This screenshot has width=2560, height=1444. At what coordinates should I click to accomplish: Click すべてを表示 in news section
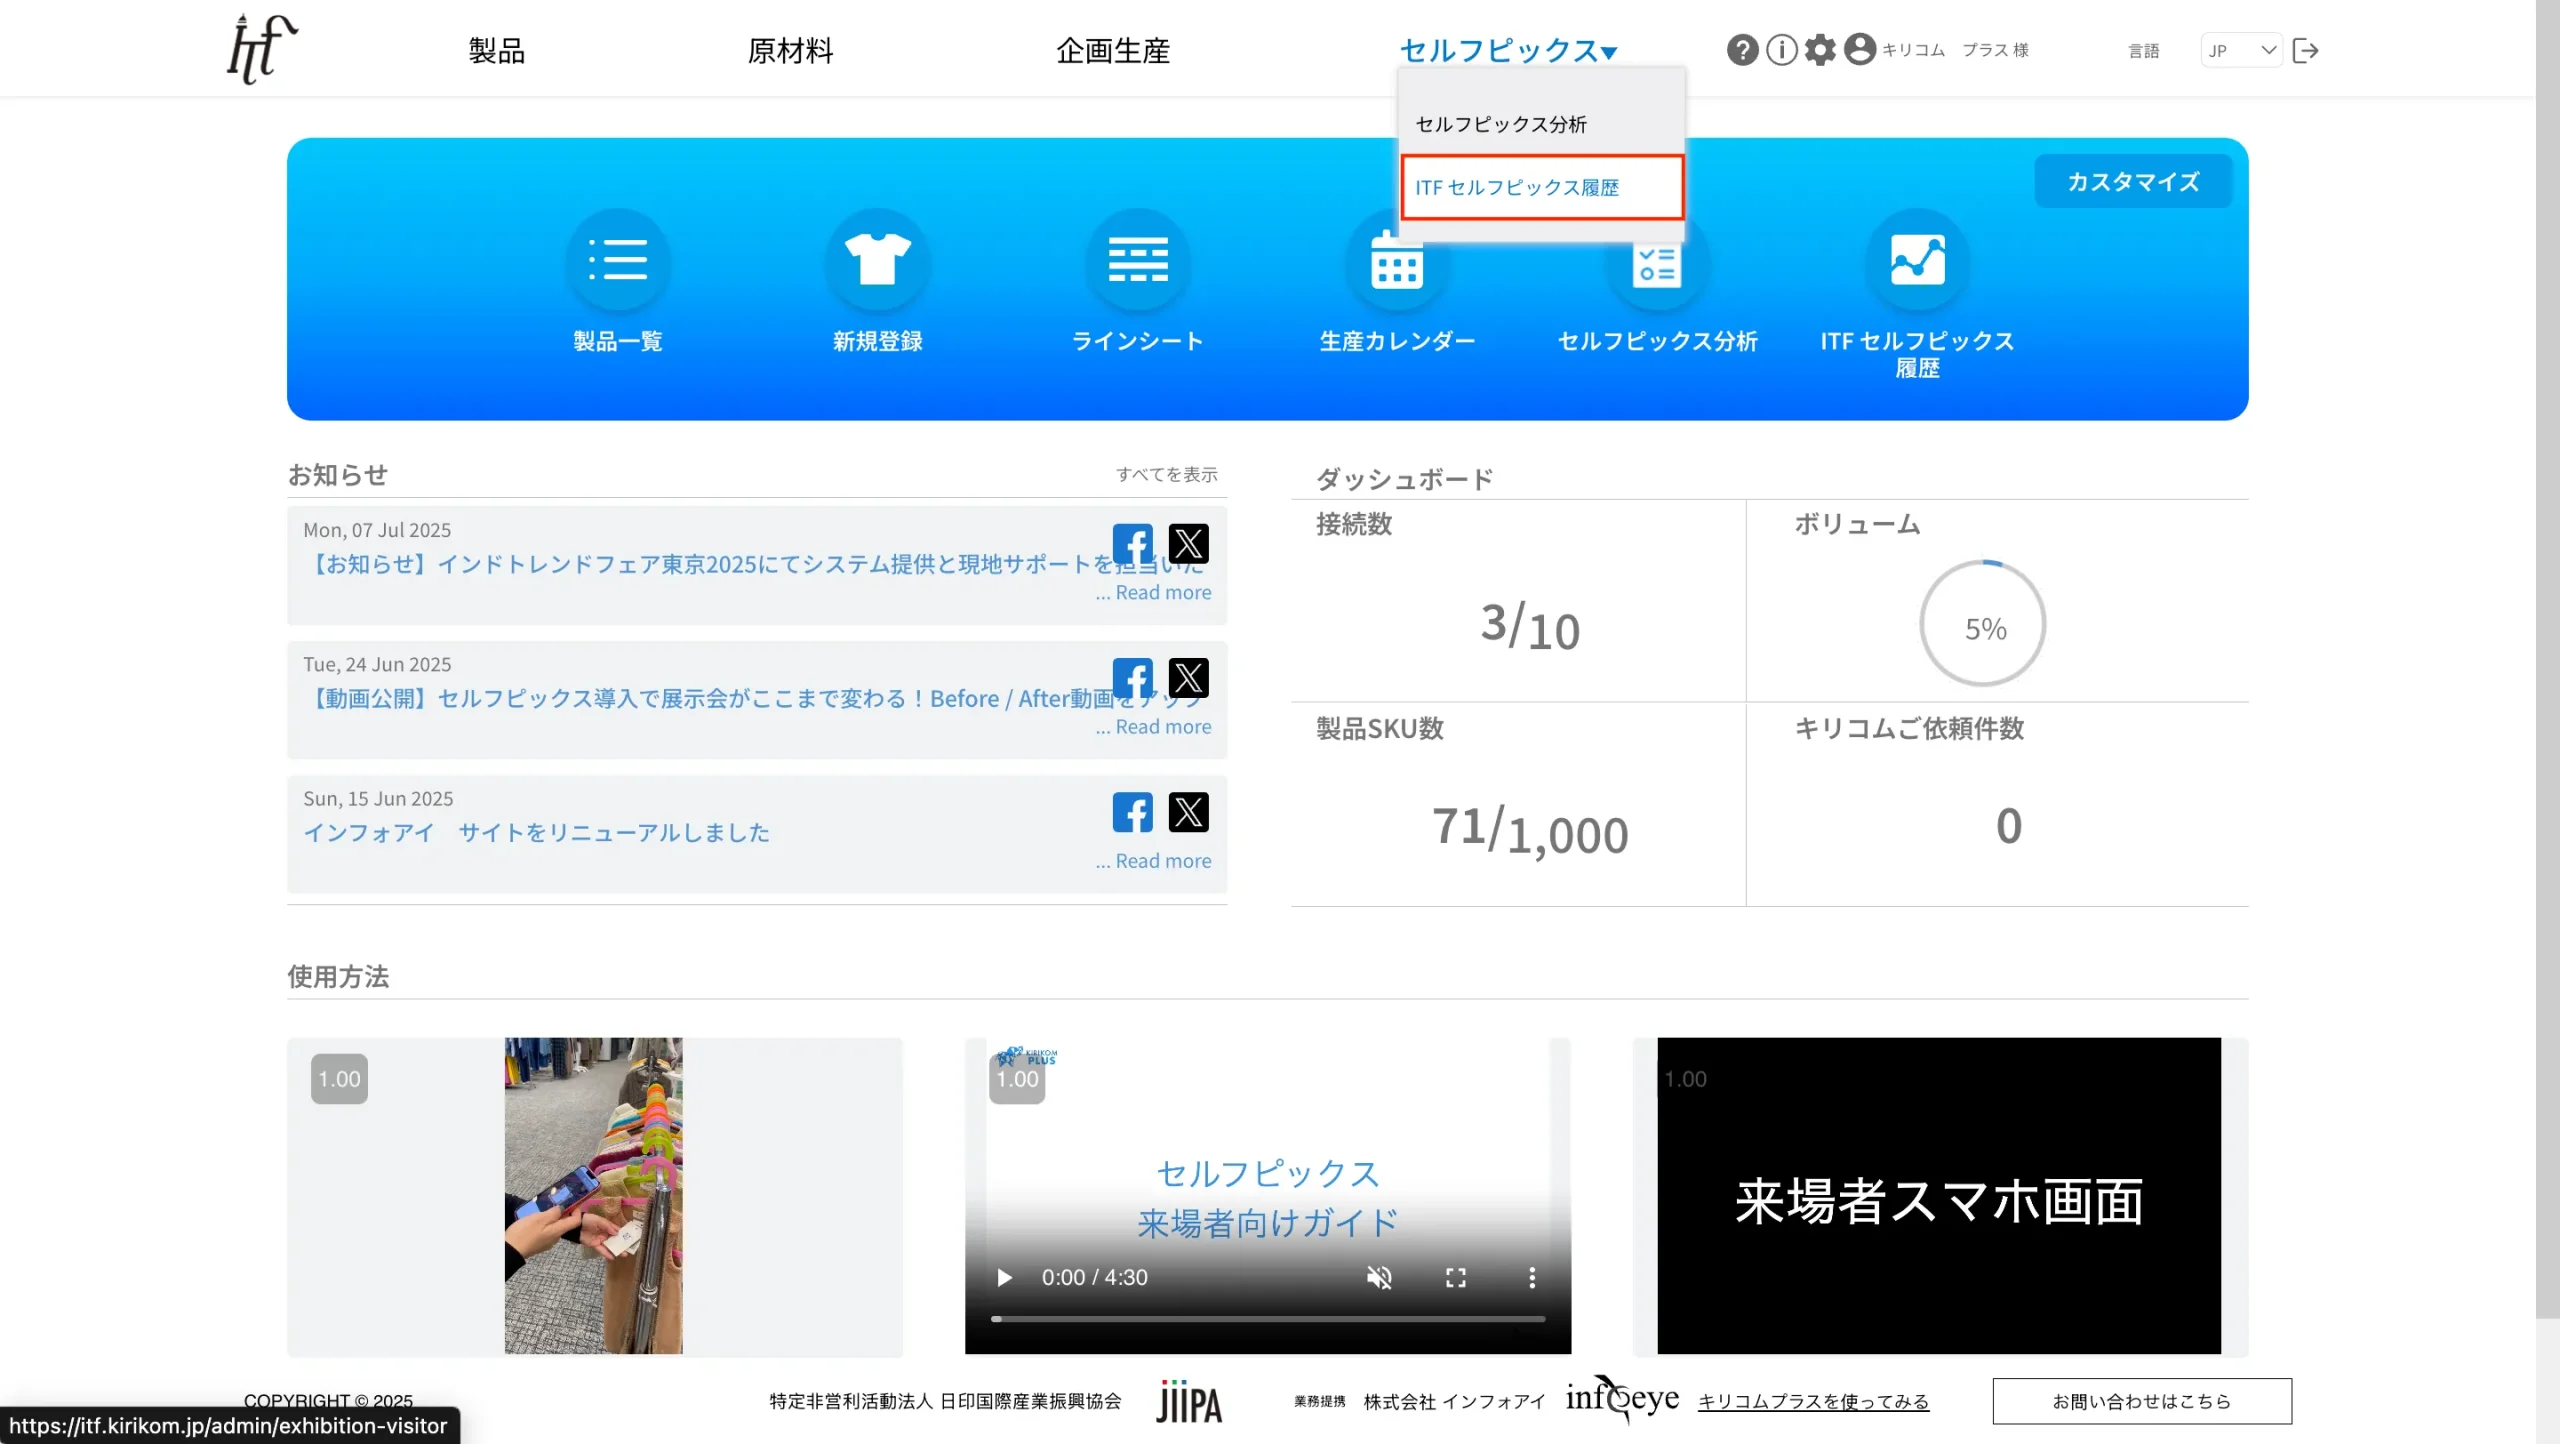(1166, 474)
